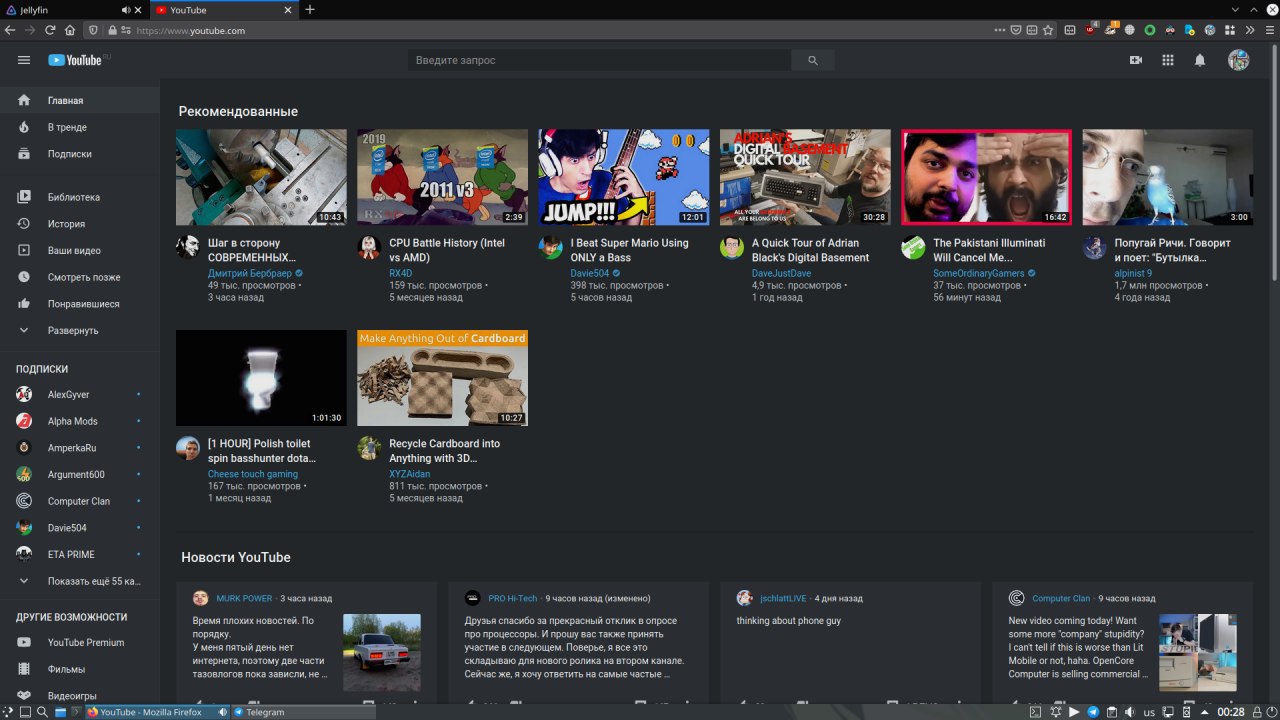Focus the Введите запрос search field
The height and width of the screenshot is (720, 1280).
[x=600, y=61]
